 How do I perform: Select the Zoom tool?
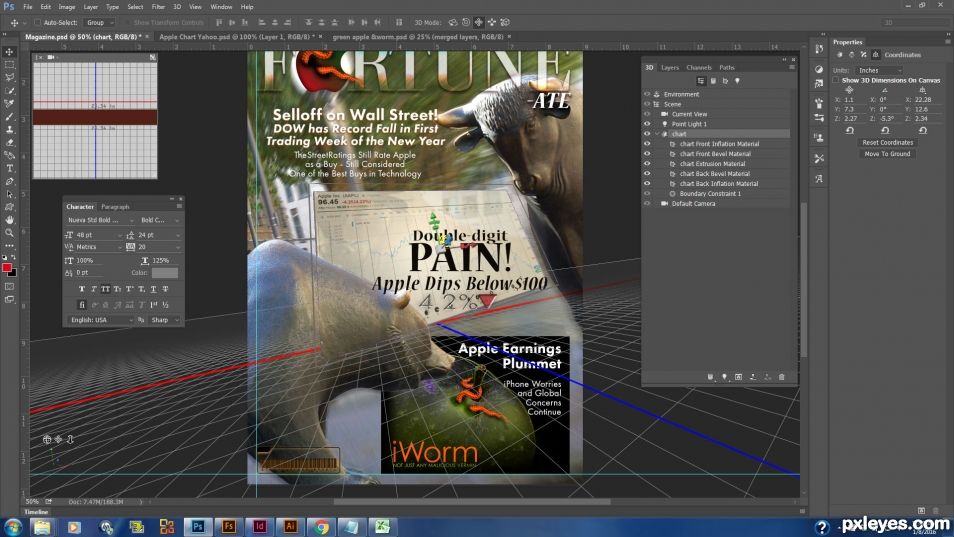(x=9, y=232)
